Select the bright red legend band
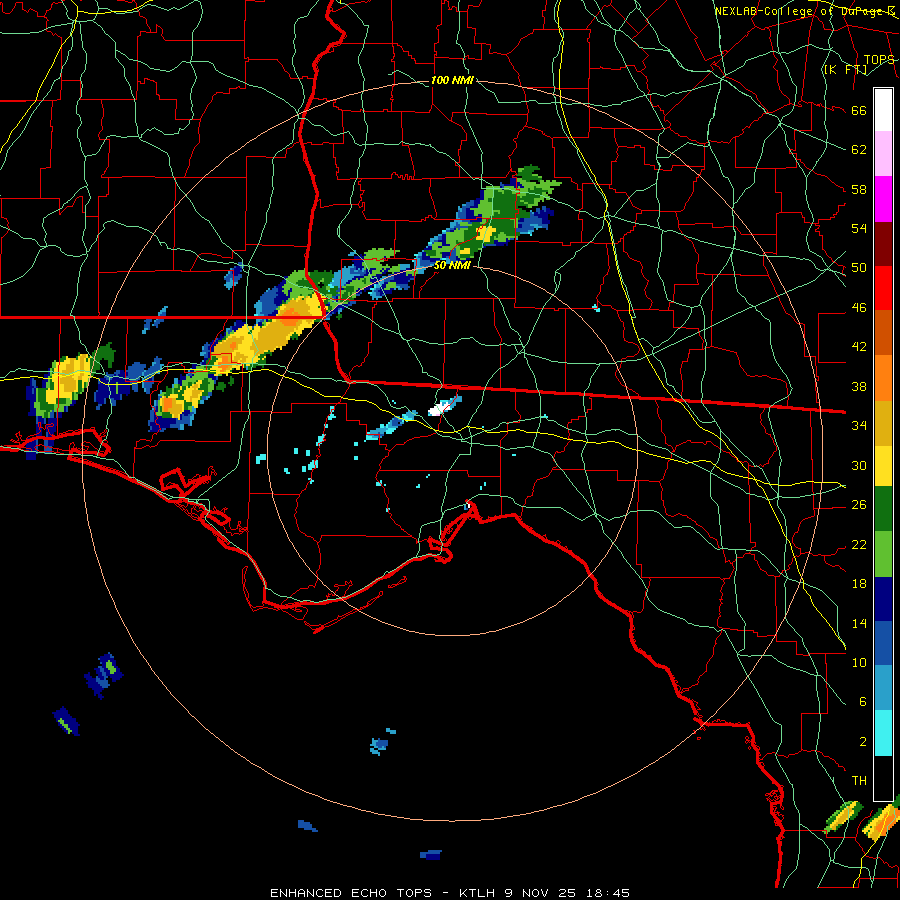This screenshot has width=900, height=900. point(883,288)
